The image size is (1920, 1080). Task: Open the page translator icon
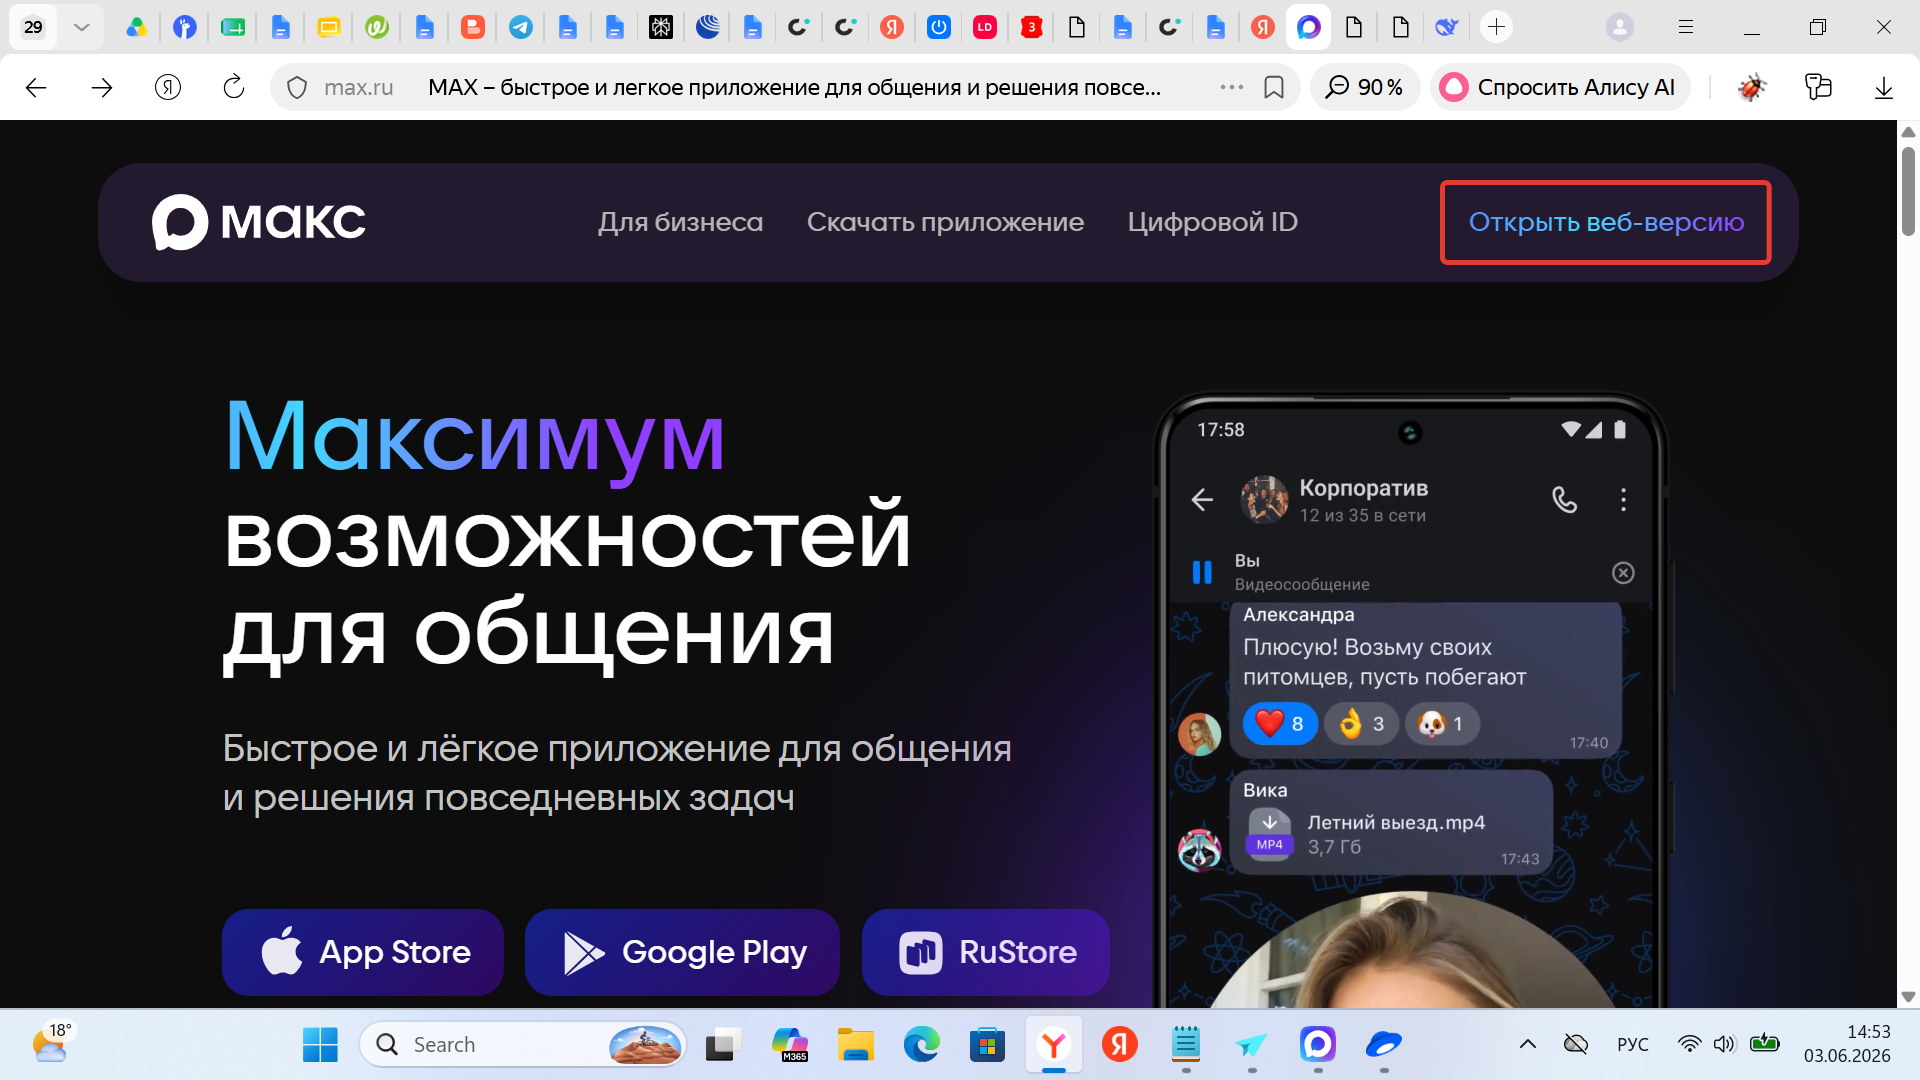[1818, 88]
